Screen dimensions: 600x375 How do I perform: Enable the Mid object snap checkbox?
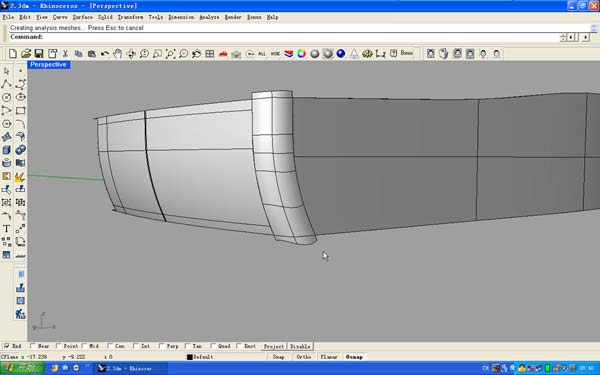[85, 346]
